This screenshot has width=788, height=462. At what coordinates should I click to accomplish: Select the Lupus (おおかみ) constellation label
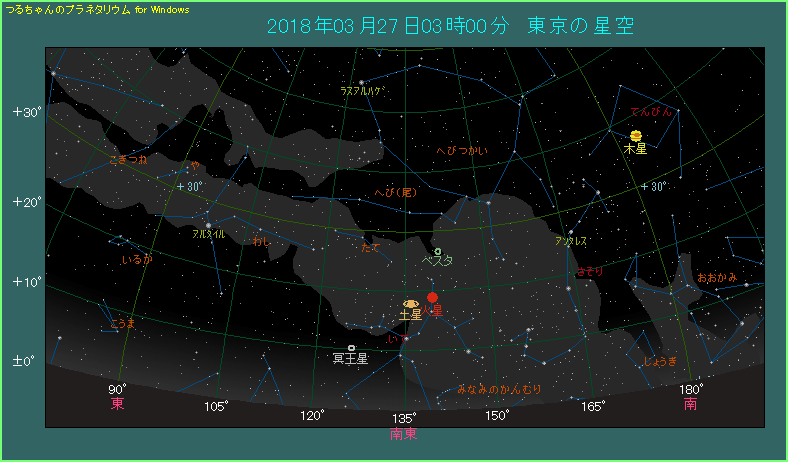pos(717,276)
